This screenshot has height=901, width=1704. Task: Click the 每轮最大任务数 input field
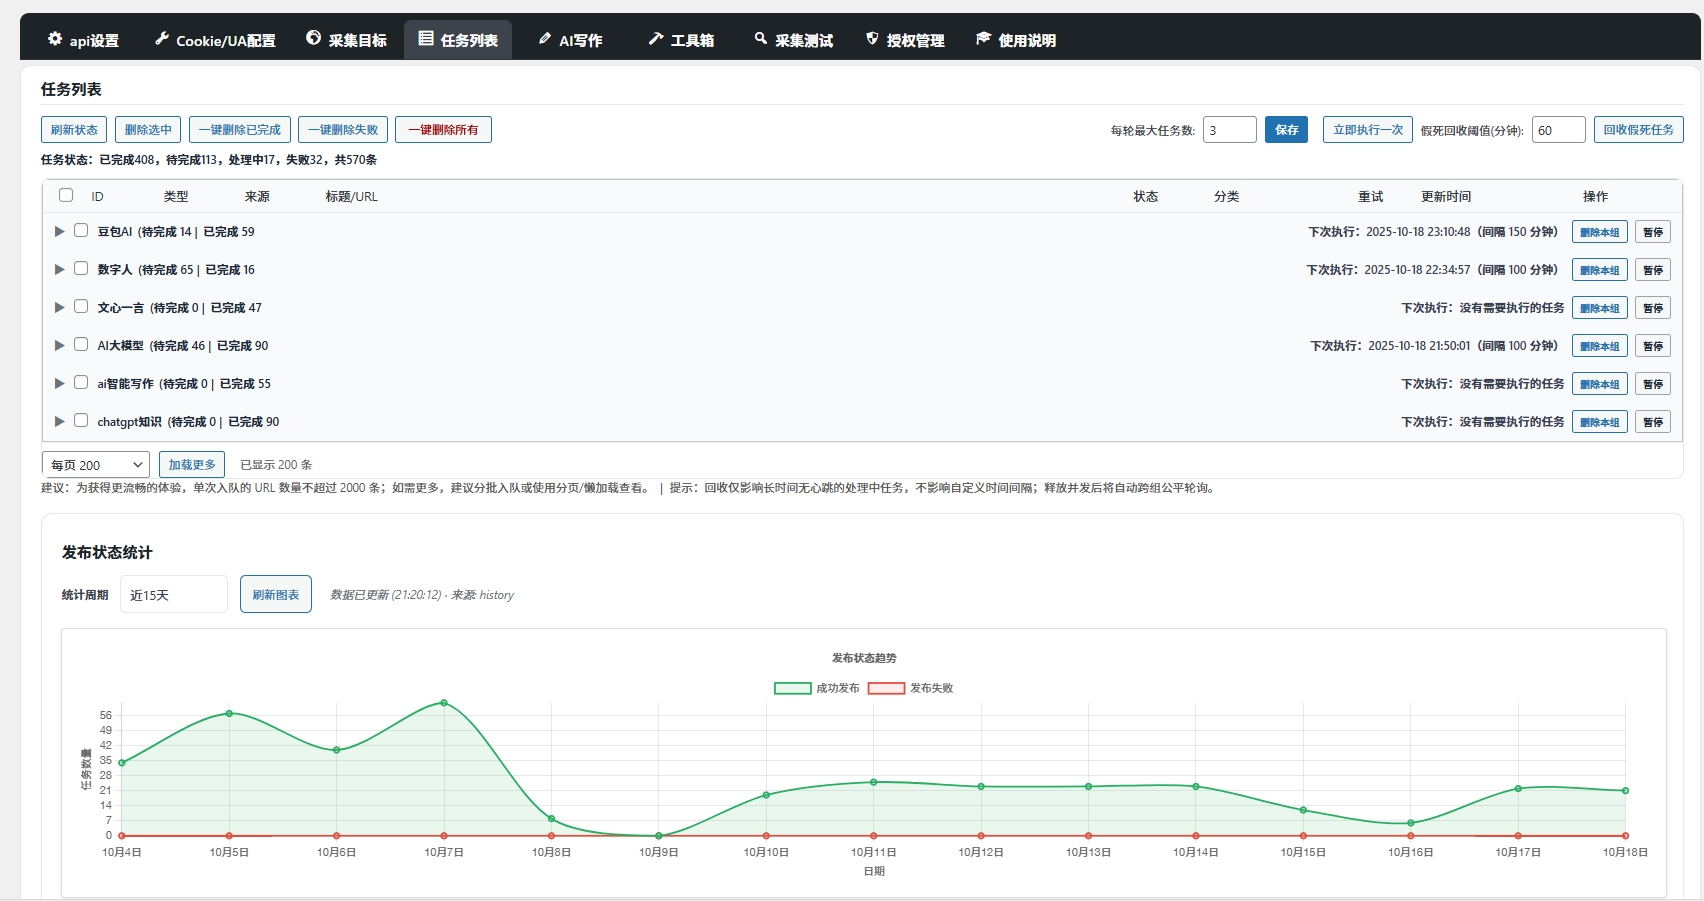click(1229, 130)
